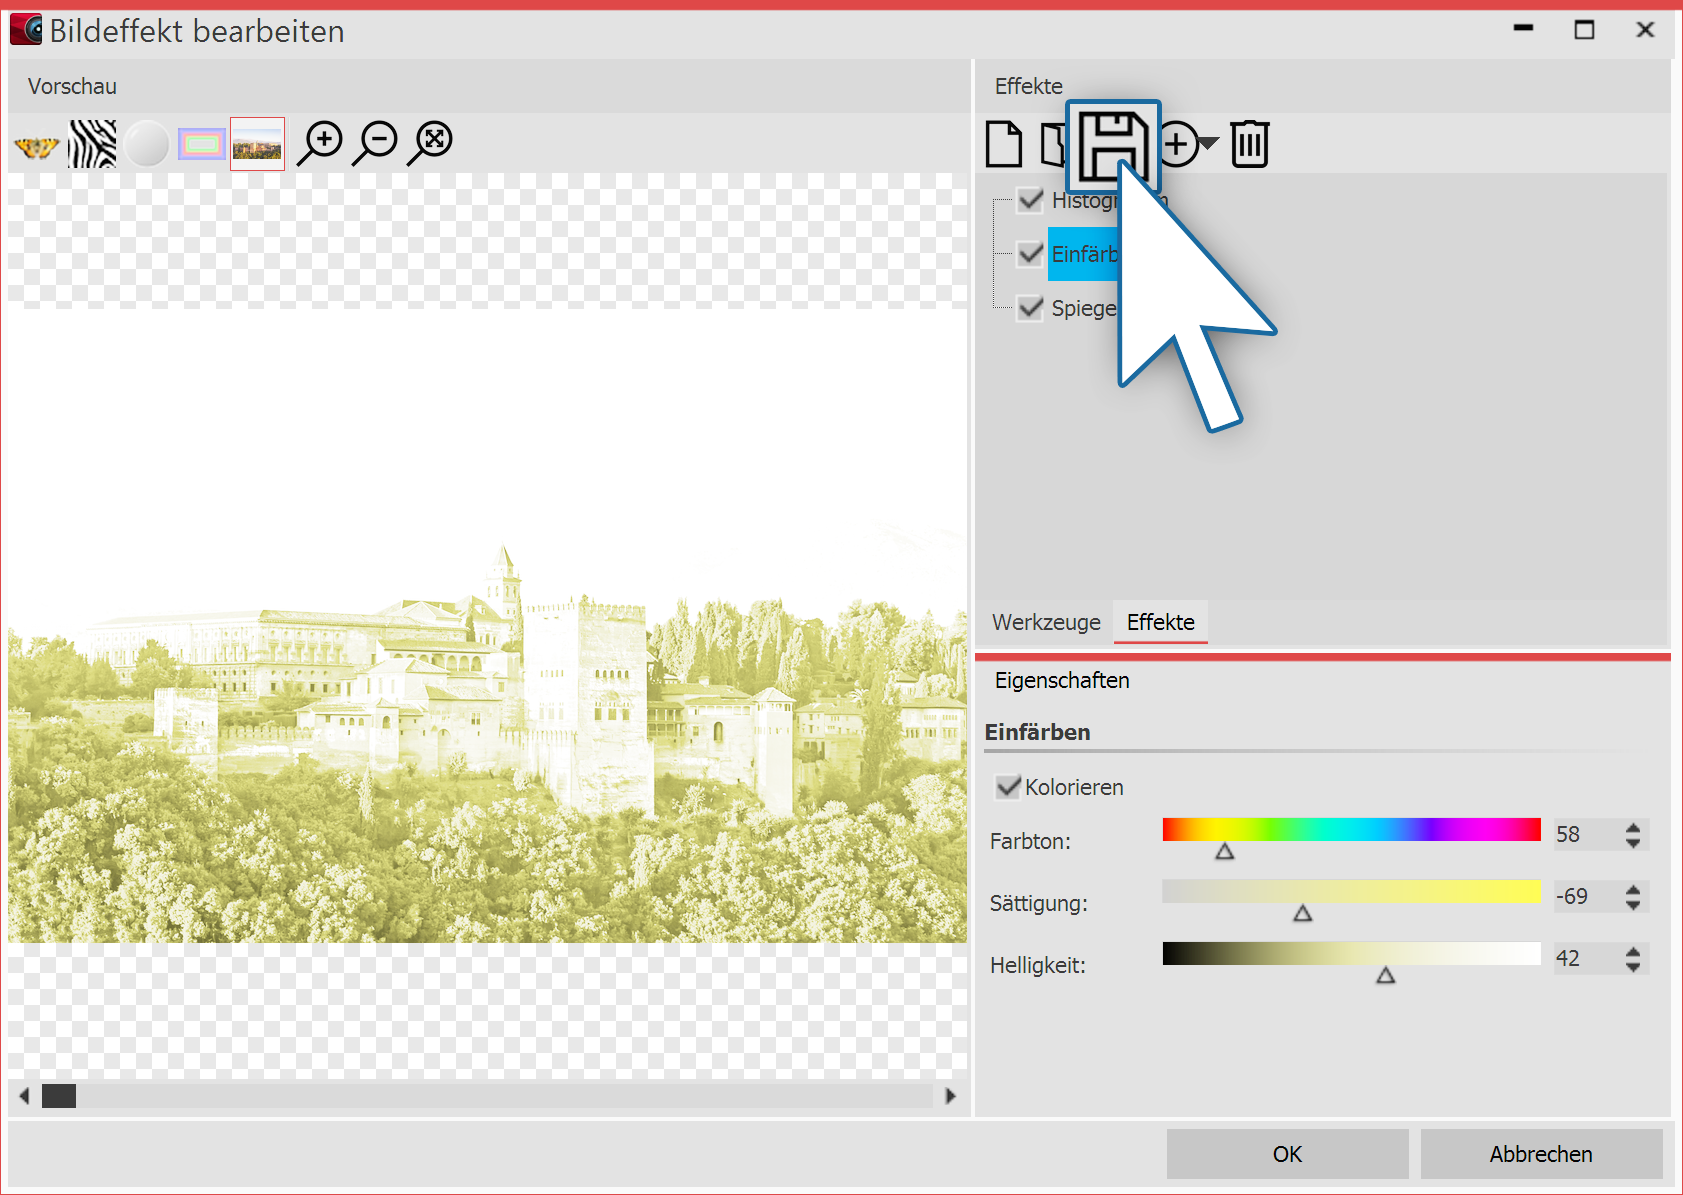The image size is (1683, 1195).
Task: Open dropdown arrow next to add effect
Action: [x=1209, y=144]
